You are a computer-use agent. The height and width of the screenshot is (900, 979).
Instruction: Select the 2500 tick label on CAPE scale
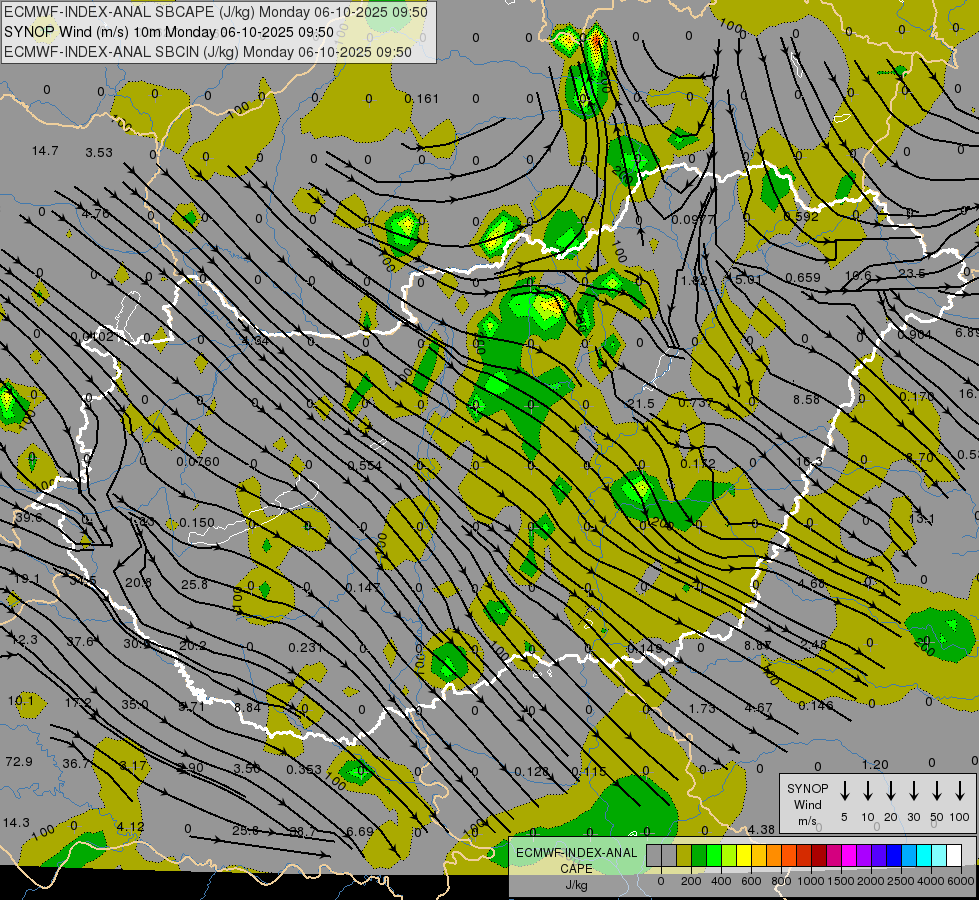(901, 881)
